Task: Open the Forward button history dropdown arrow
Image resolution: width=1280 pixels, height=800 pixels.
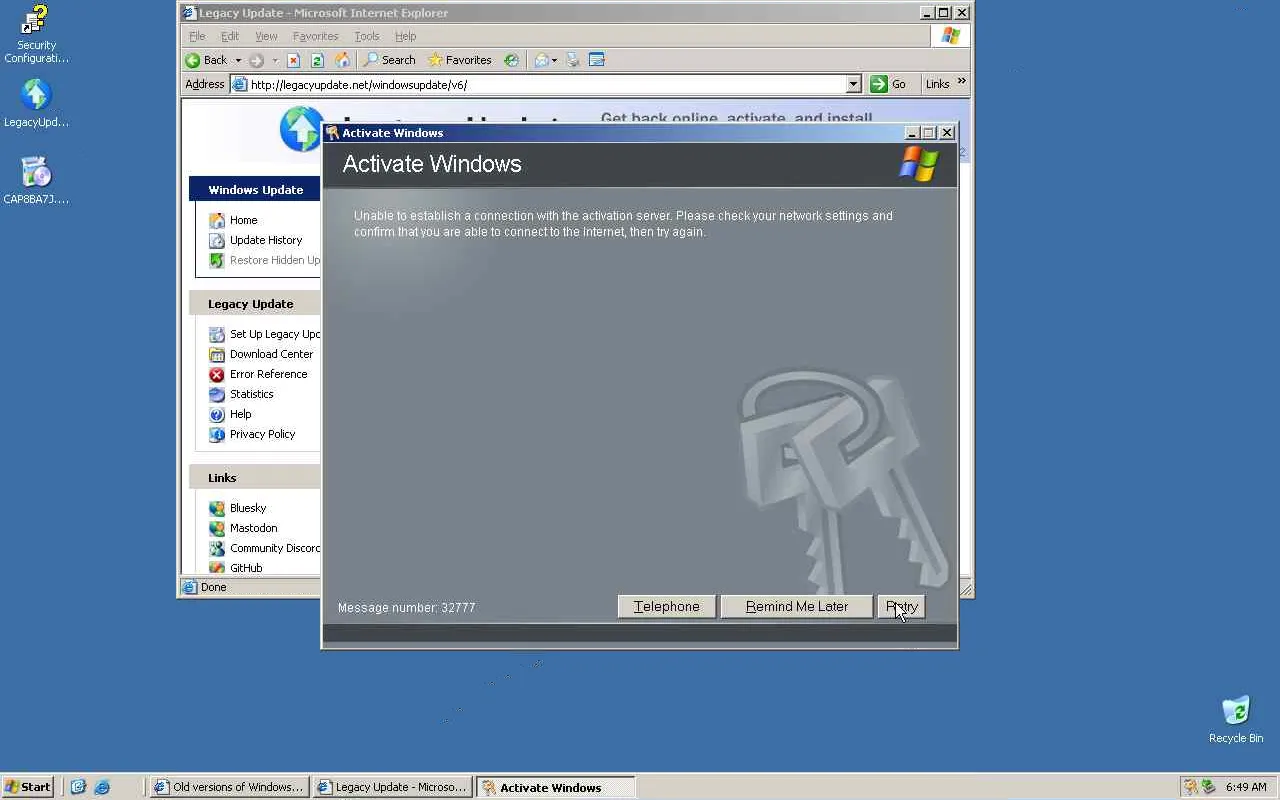Action: coord(275,60)
